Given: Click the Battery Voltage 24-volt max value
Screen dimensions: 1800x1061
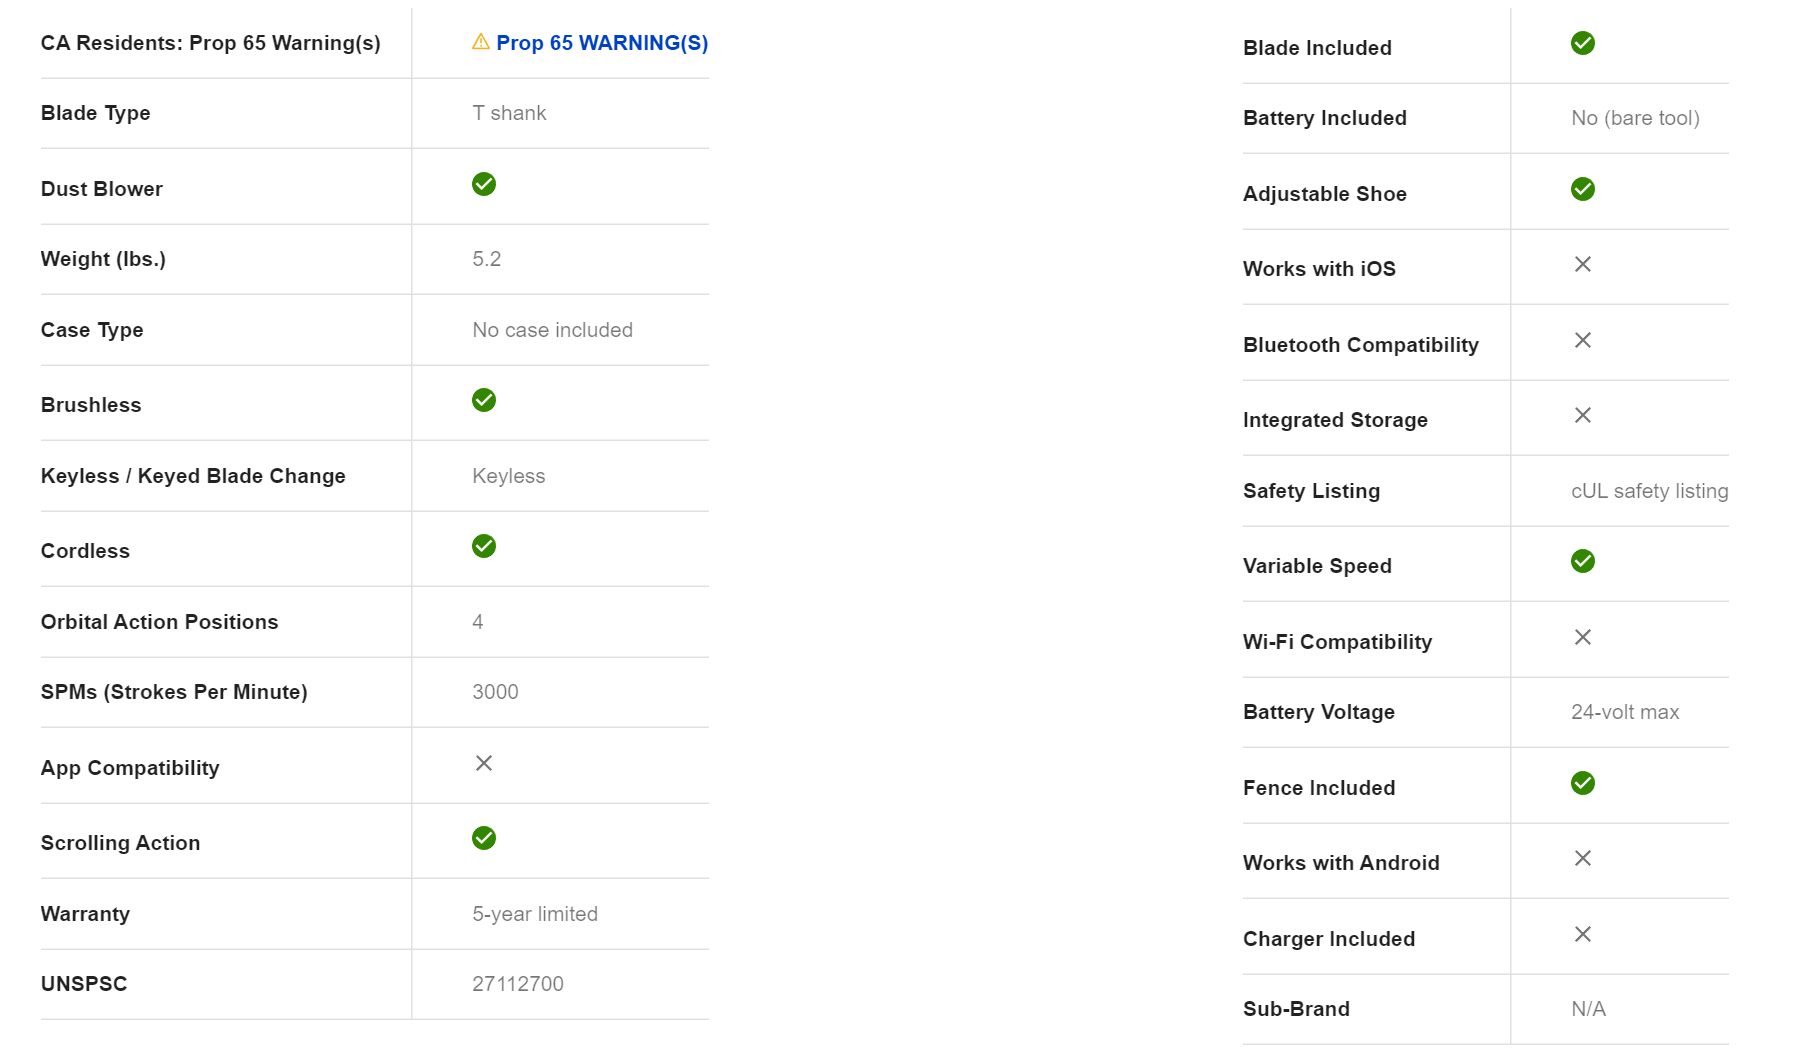Looking at the screenshot, I should pyautogui.click(x=1624, y=712).
